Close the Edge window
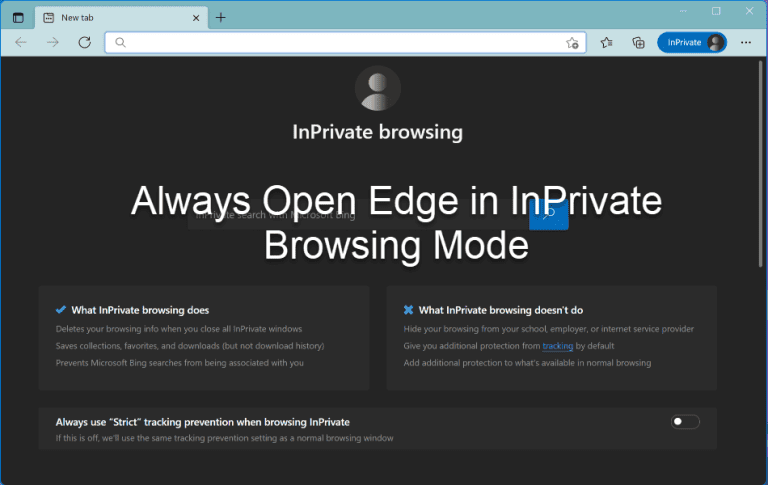Image resolution: width=768 pixels, height=485 pixels. 749,11
